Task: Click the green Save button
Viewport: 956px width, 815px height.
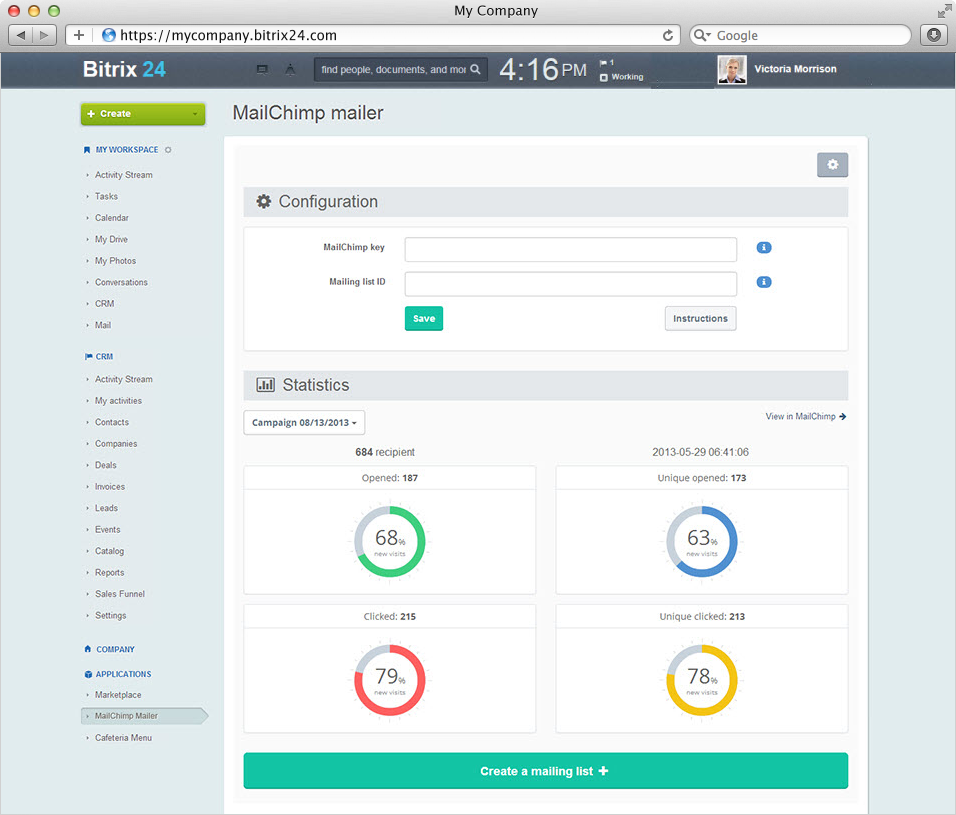Action: [x=424, y=318]
